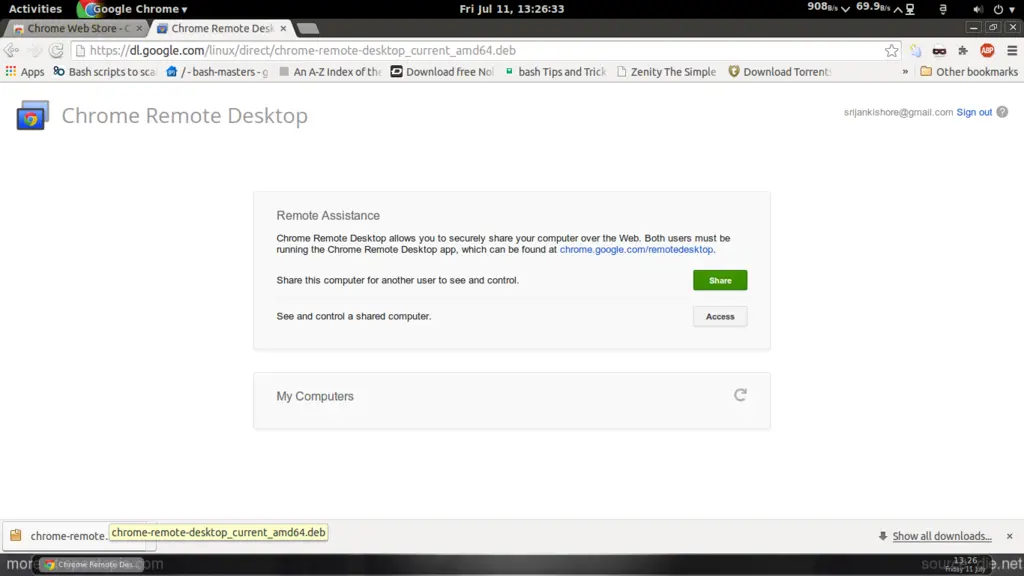Screen dimensions: 1024x576
Task: Open the Other bookmarks folder
Action: click(x=969, y=72)
